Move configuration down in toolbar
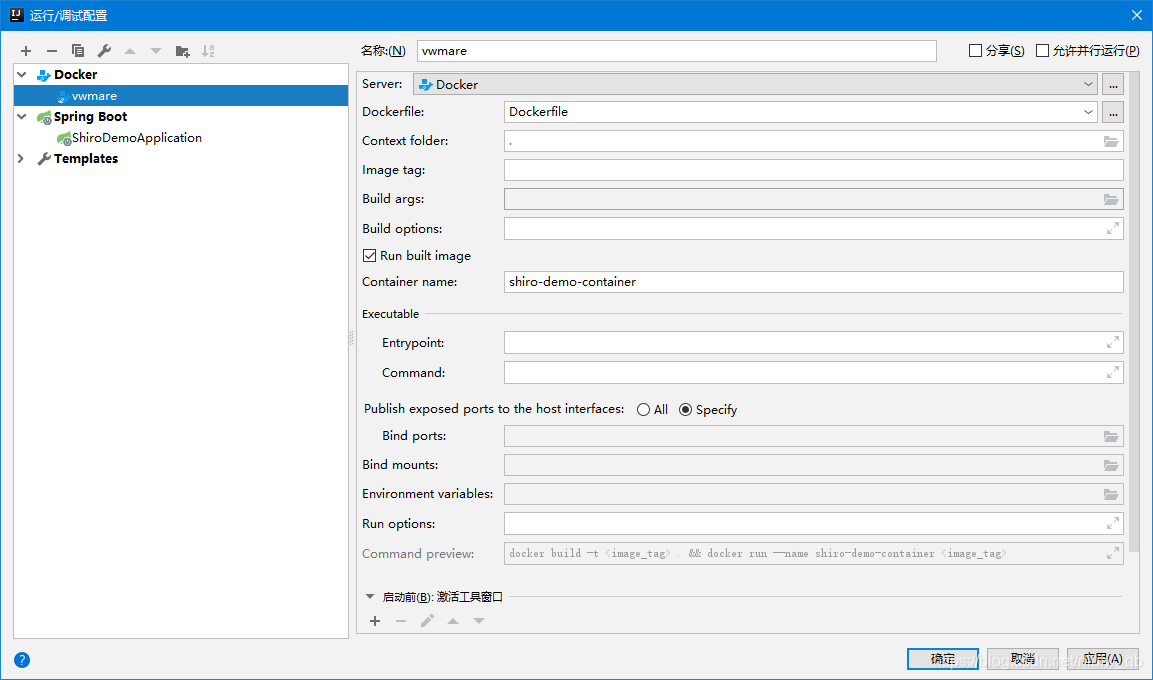Image resolution: width=1153 pixels, height=680 pixels. coord(156,51)
